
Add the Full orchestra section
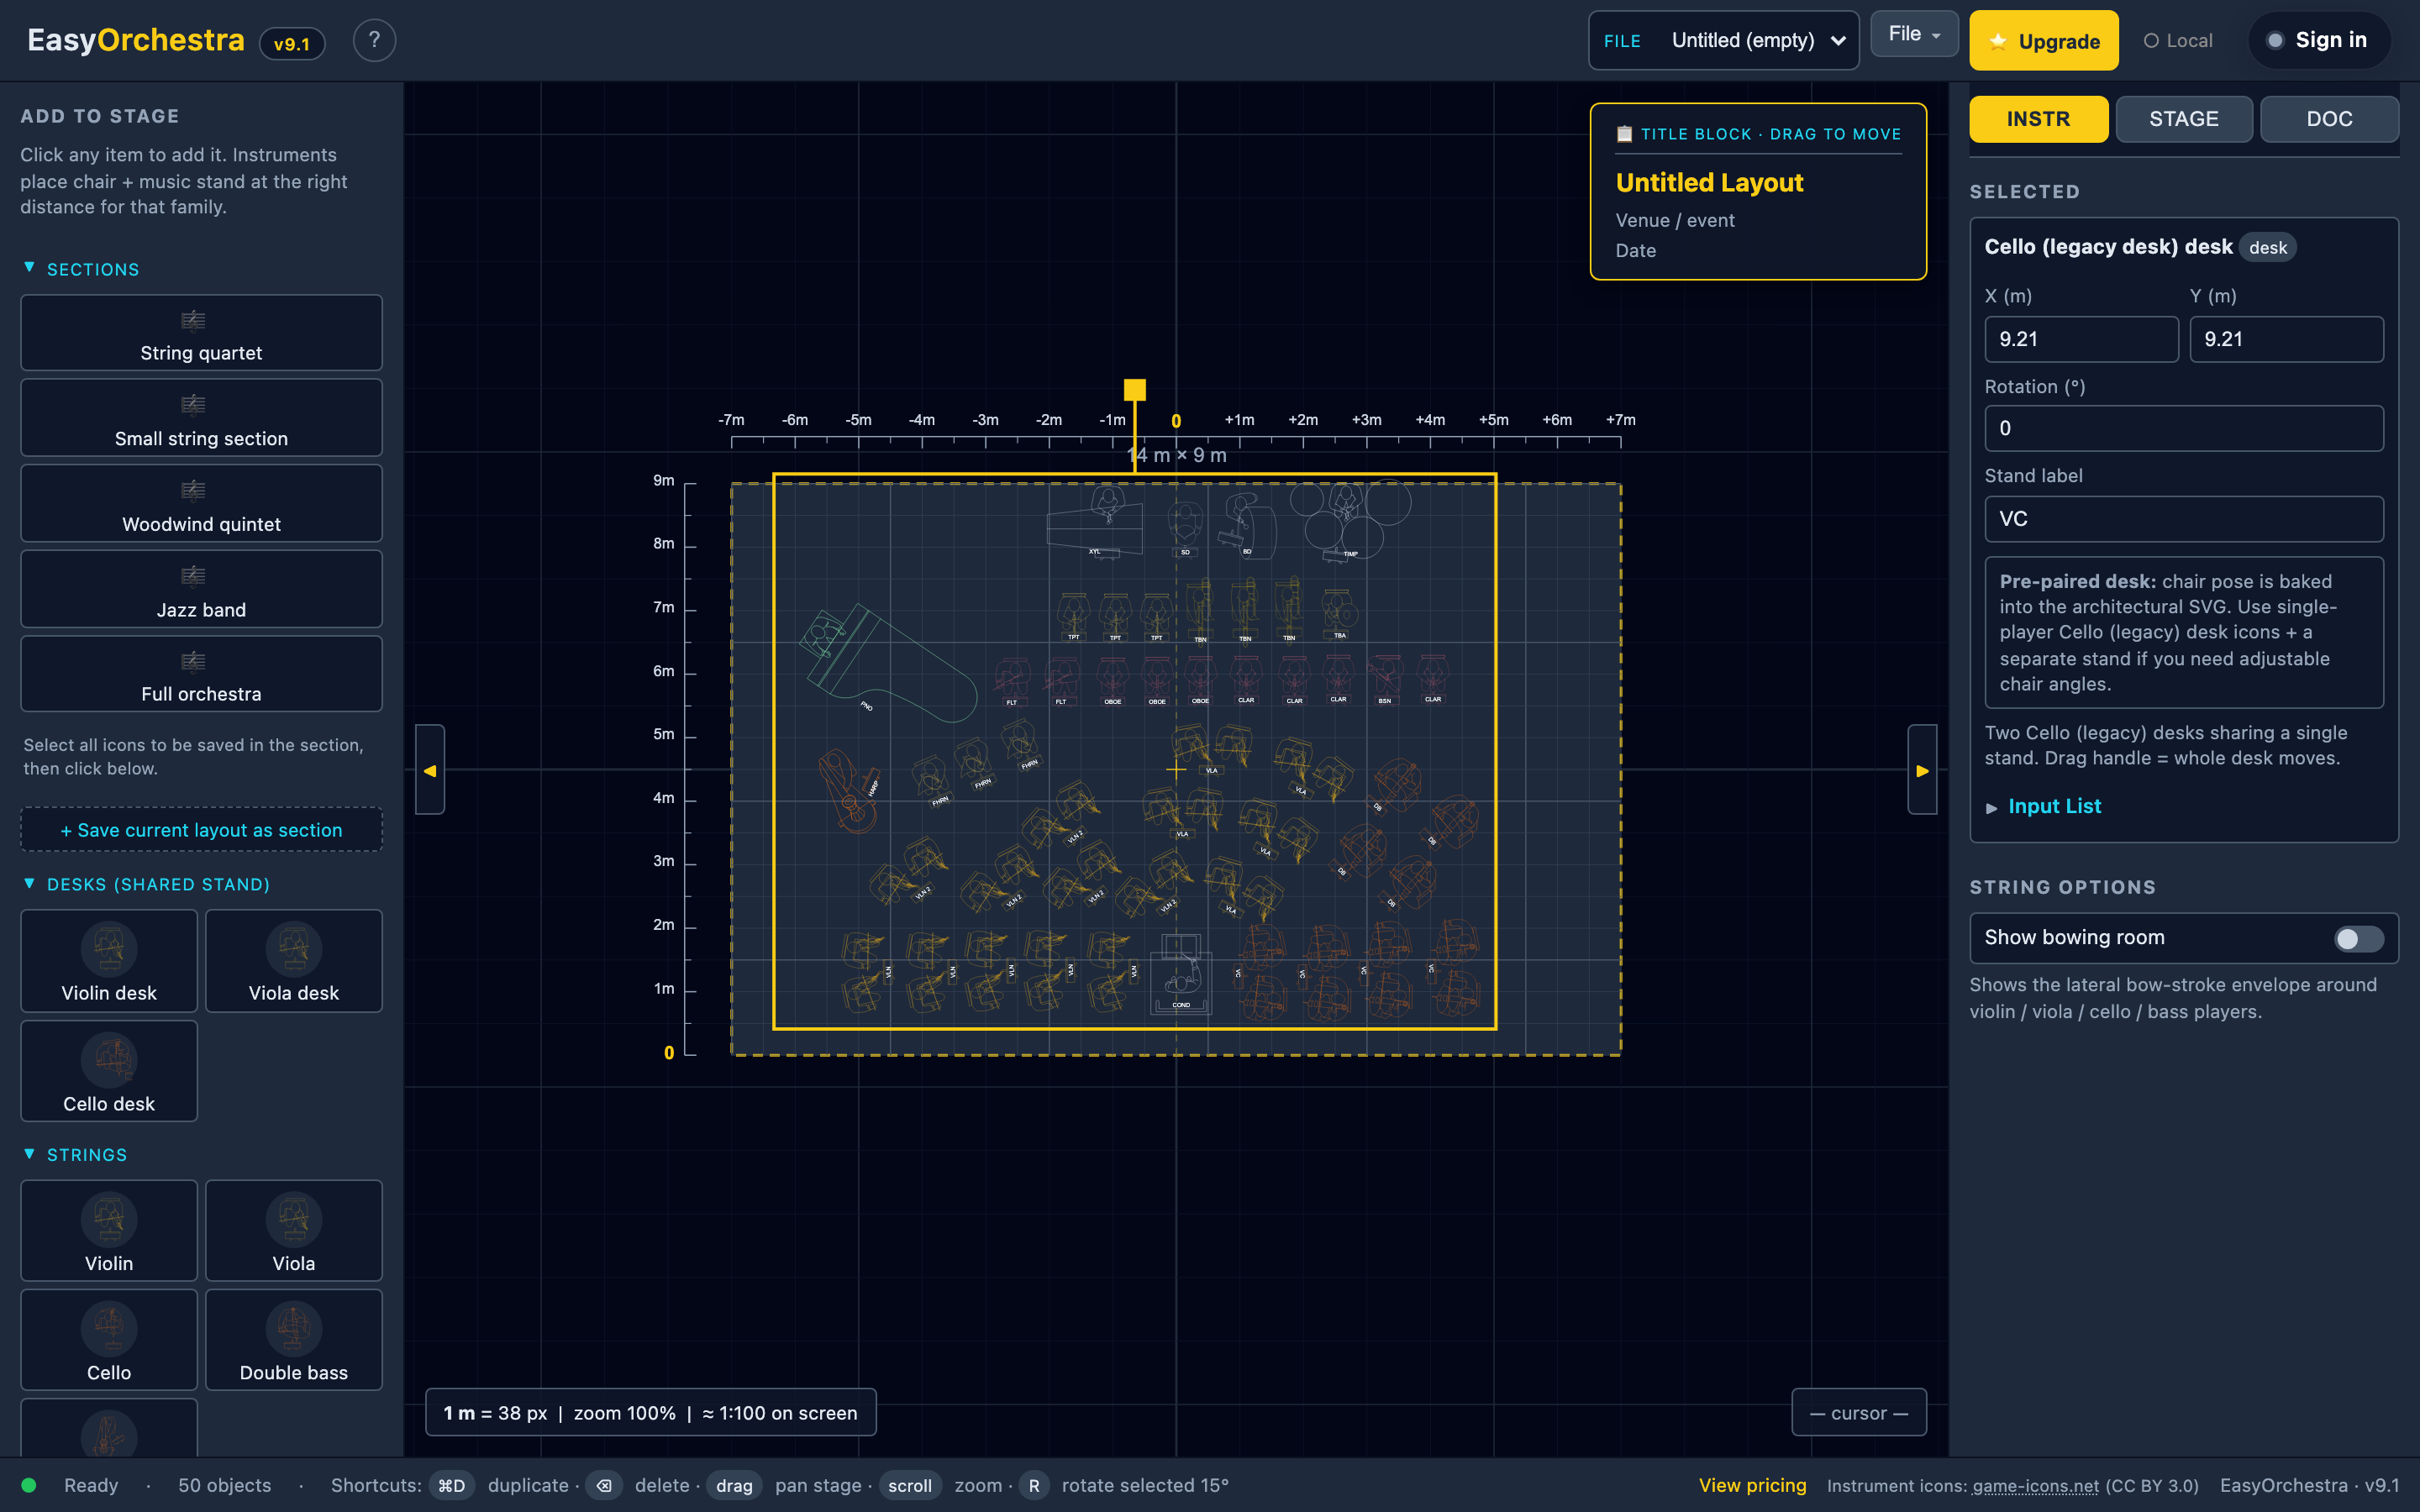click(x=201, y=674)
